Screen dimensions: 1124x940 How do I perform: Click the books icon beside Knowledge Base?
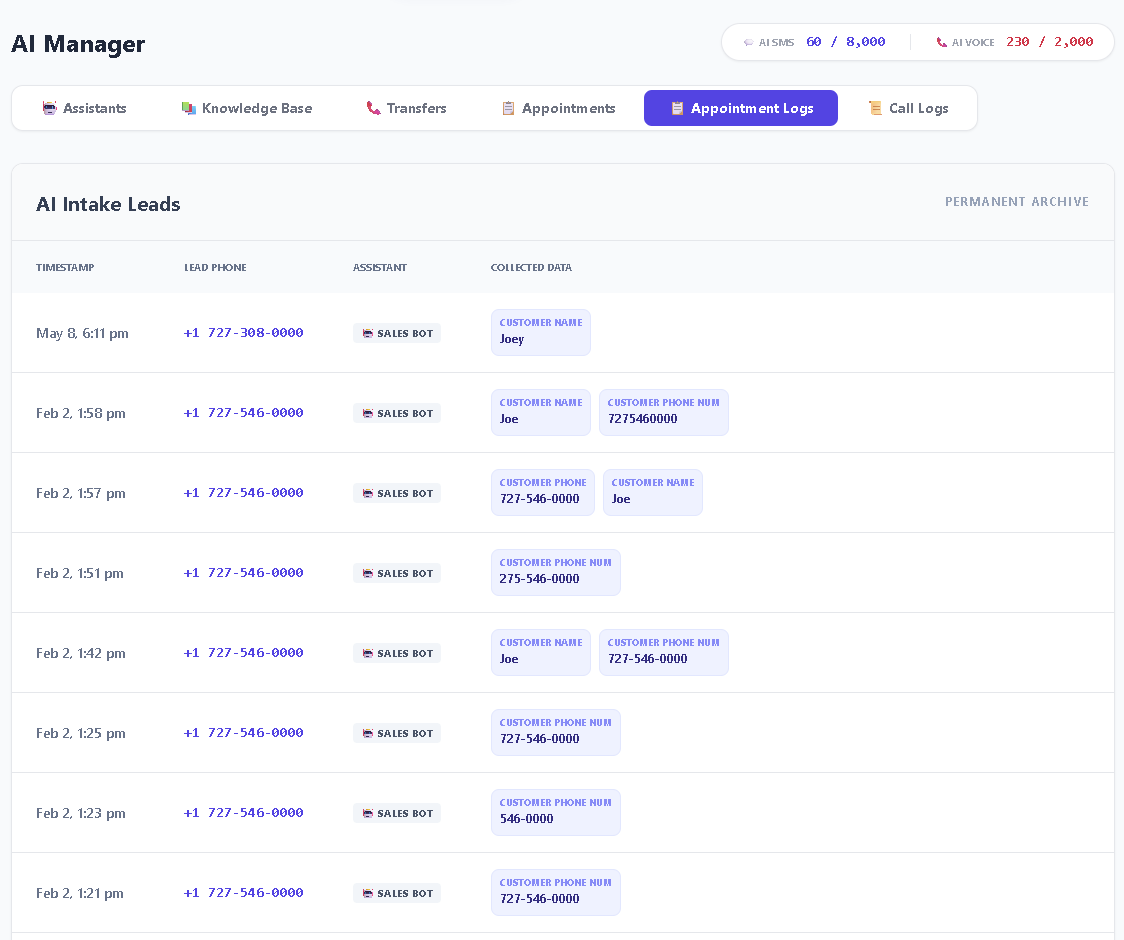click(189, 108)
